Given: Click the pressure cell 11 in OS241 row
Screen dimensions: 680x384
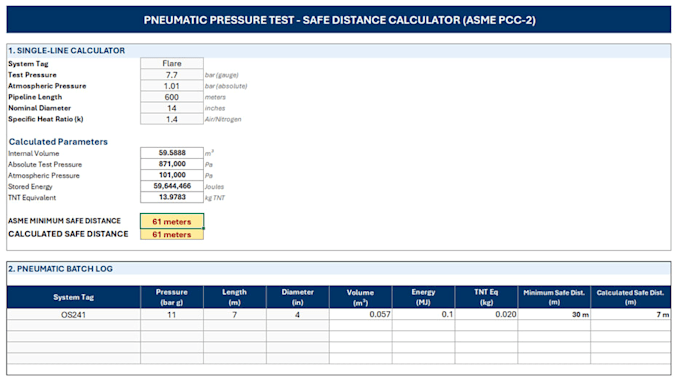Looking at the screenshot, I should 172,315.
